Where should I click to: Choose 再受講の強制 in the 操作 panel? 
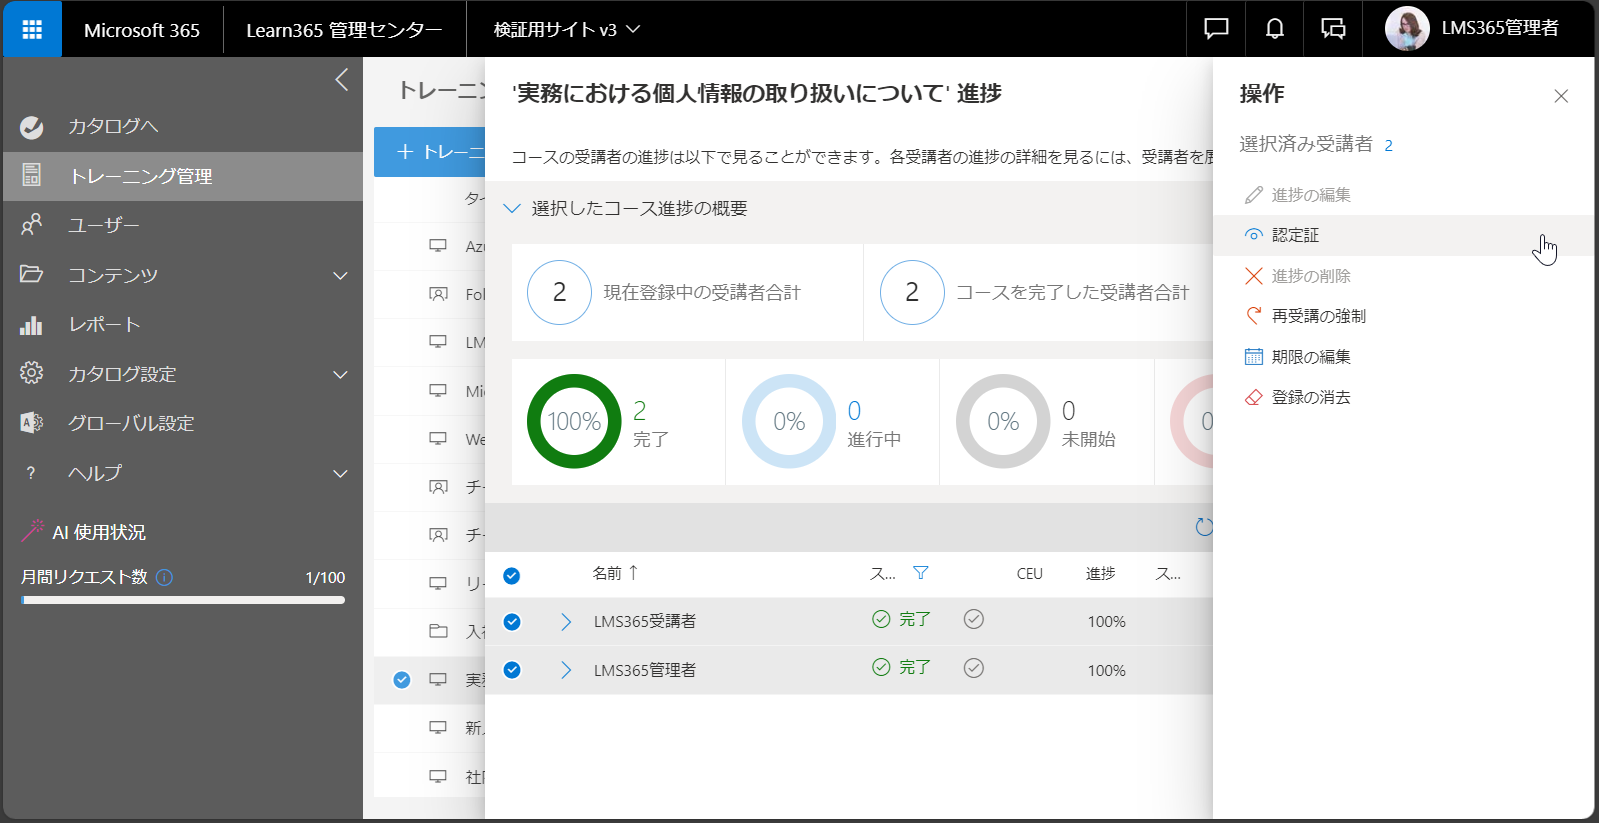coord(1403,316)
